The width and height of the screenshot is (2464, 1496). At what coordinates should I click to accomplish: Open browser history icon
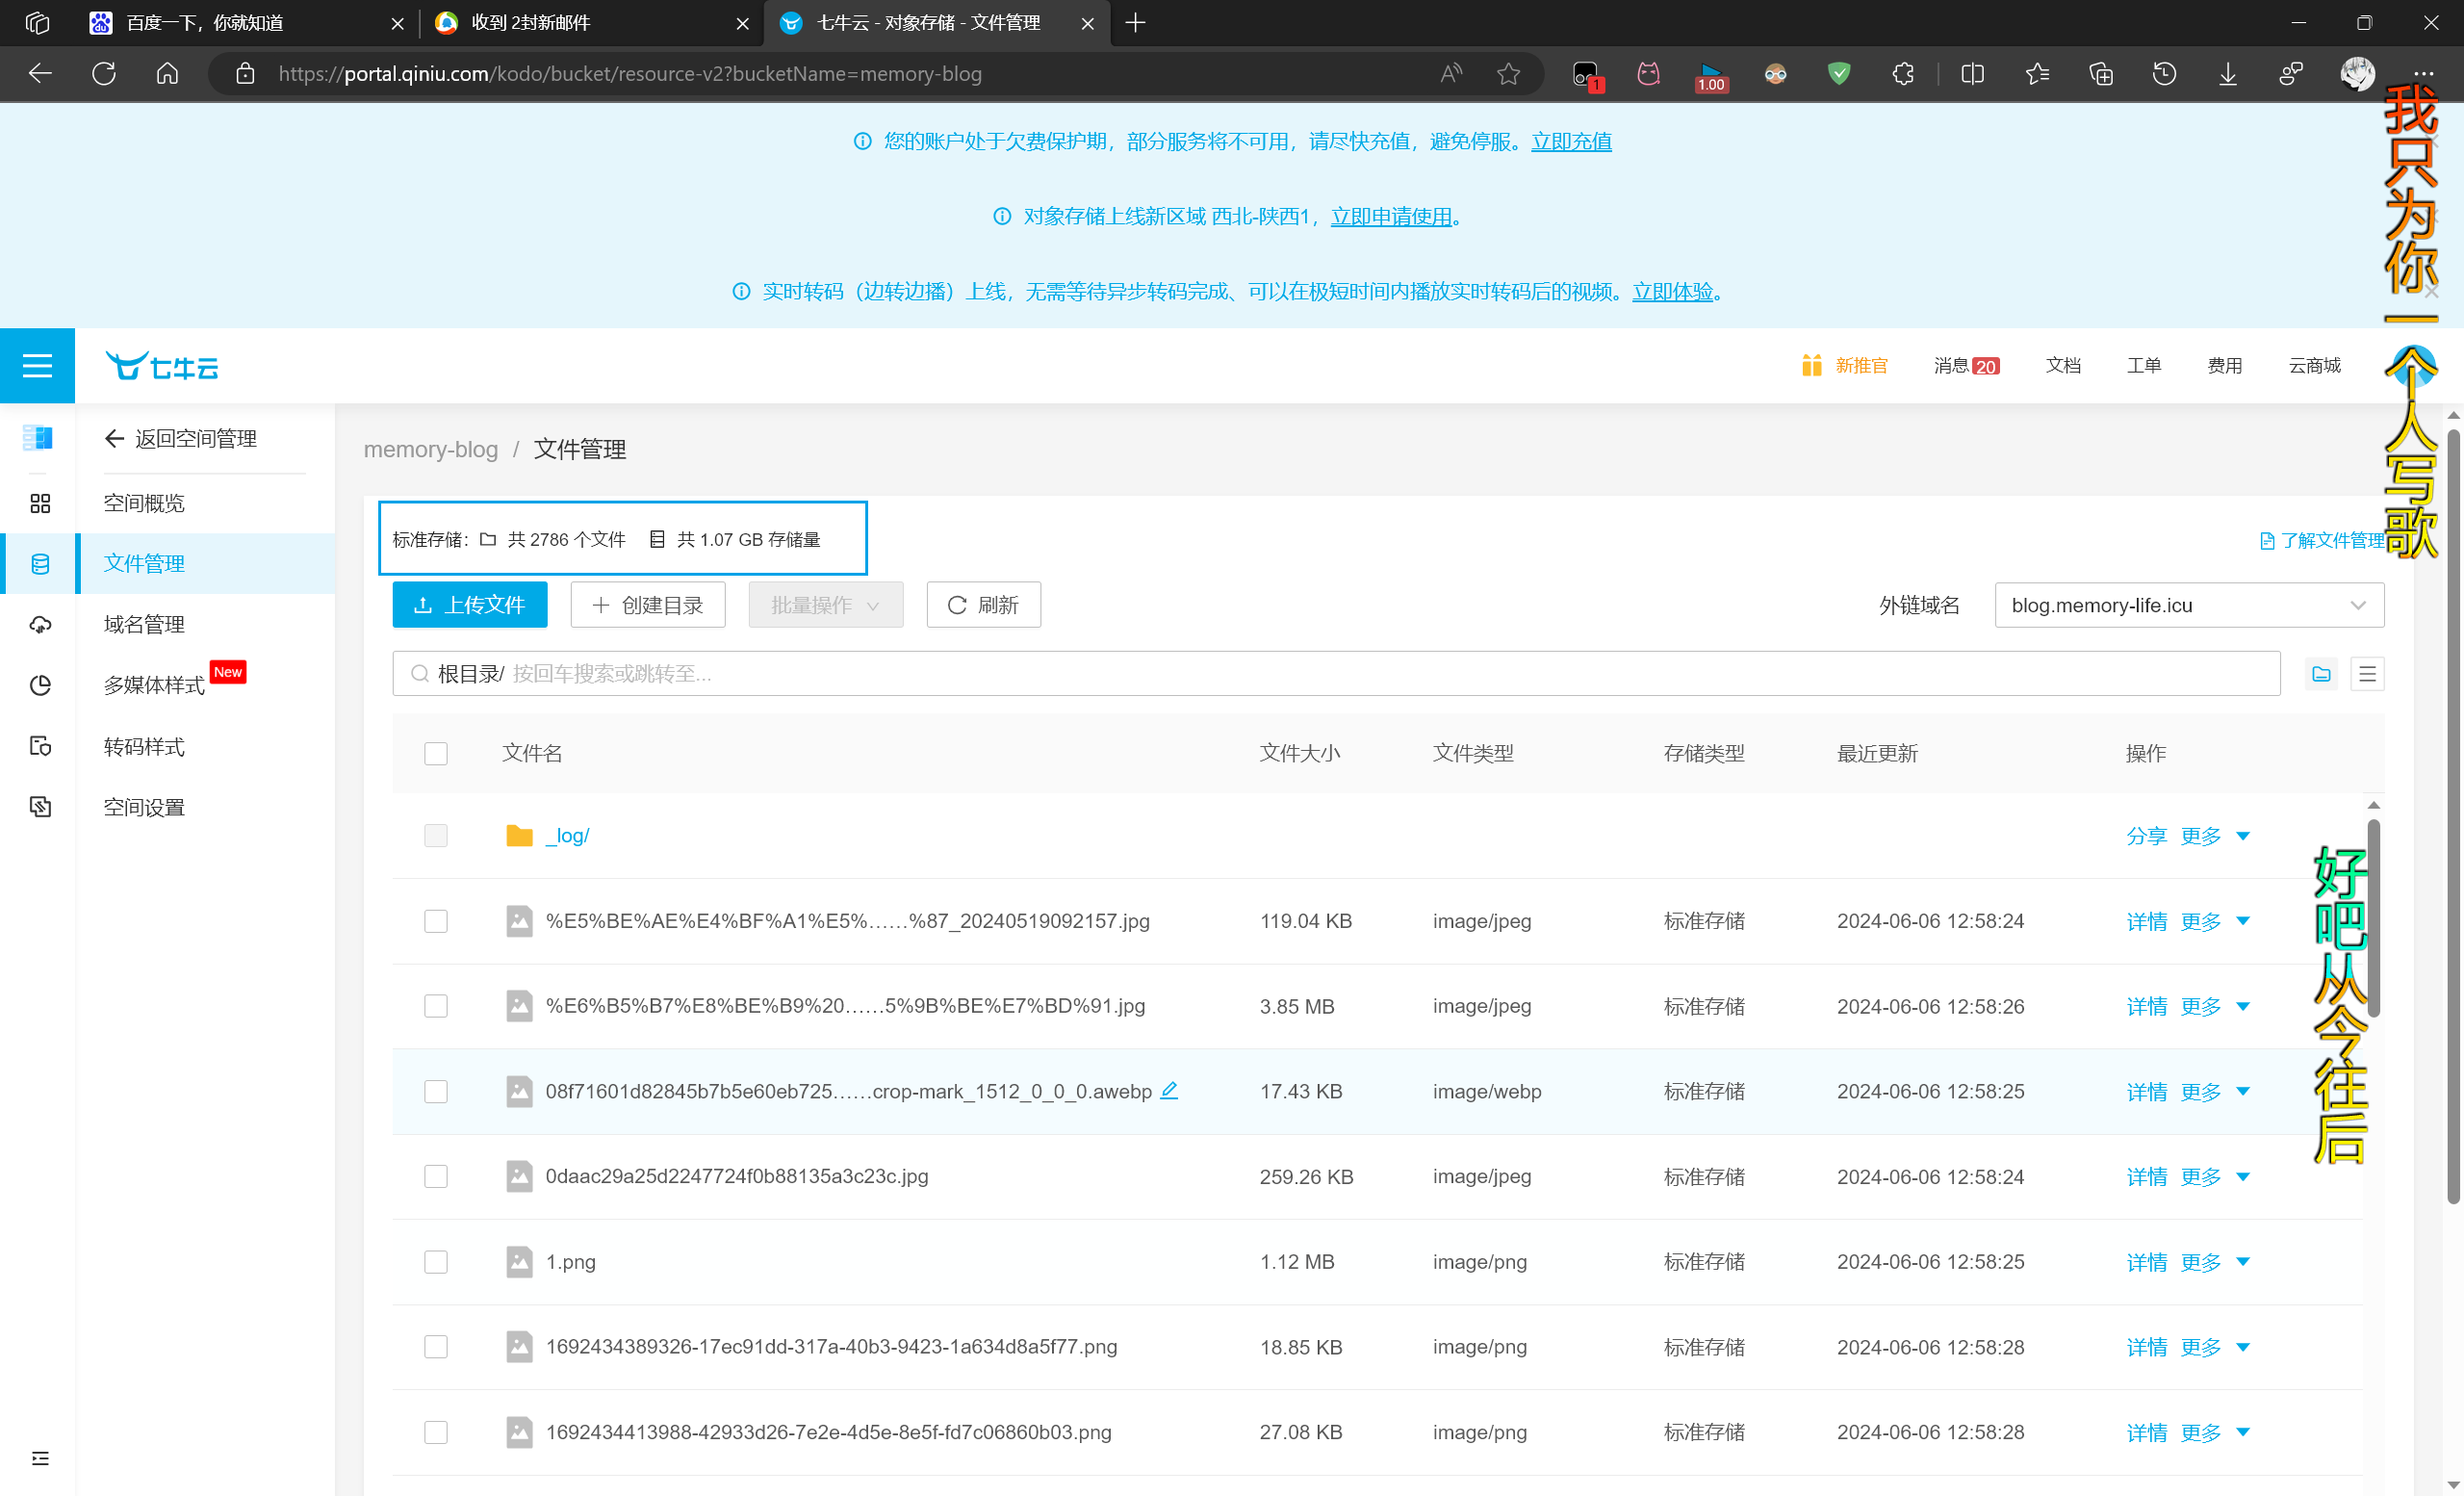(x=2164, y=73)
